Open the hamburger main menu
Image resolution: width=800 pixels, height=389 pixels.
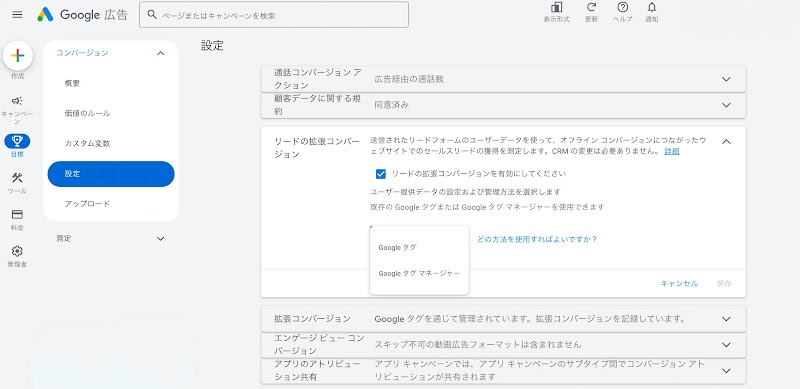click(17, 15)
